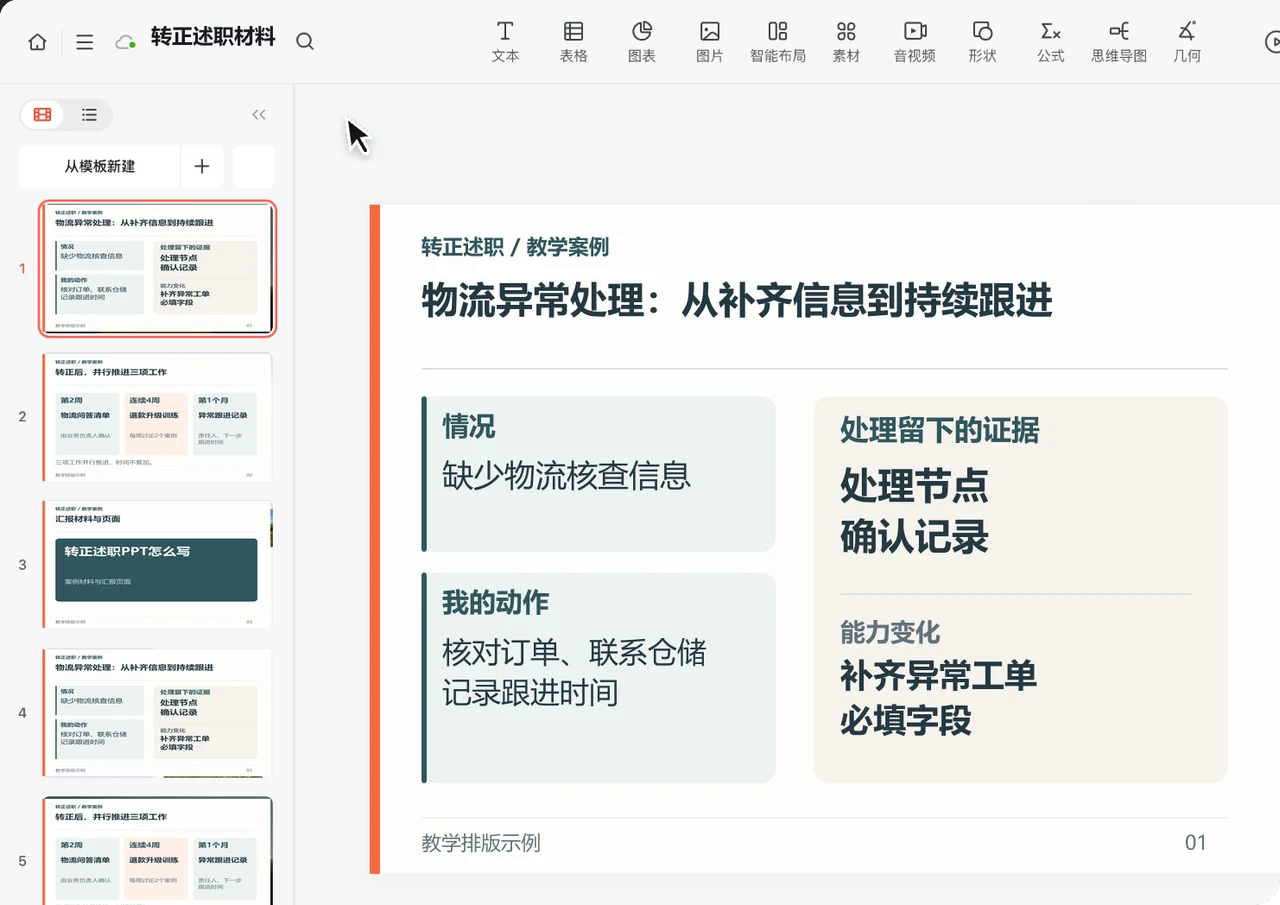Click 处理留下的证据 heading on the canvas
The height and width of the screenshot is (905, 1280).
940,431
